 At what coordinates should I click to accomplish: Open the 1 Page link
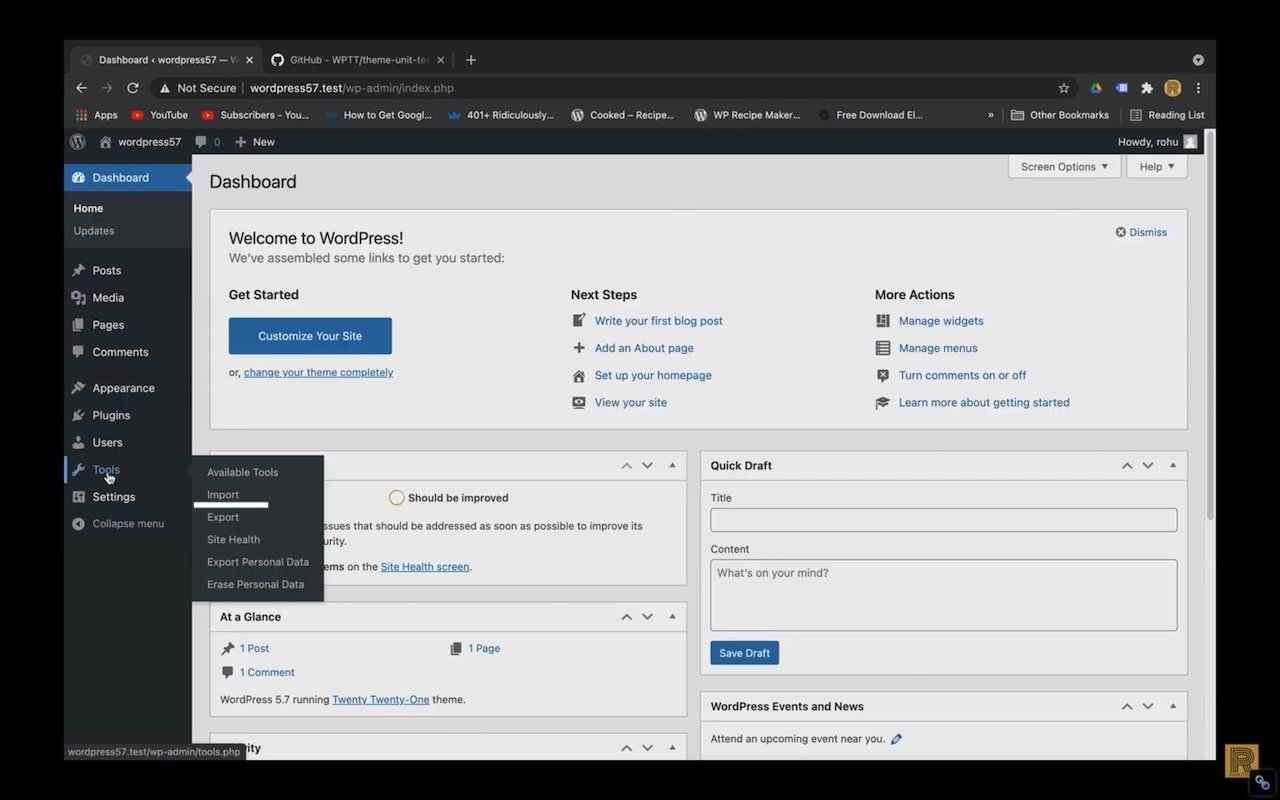point(484,649)
